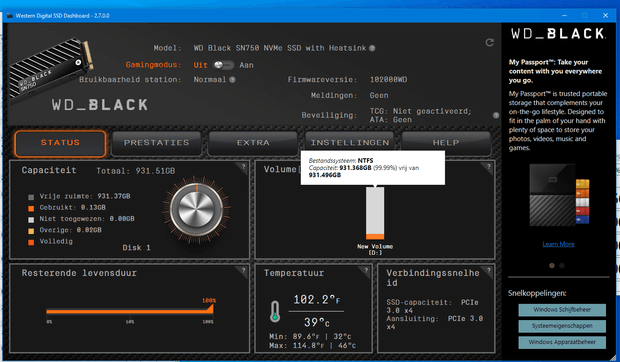Image resolution: width=620 pixels, height=362 pixels.
Task: Open the EXTRA tab
Action: pyautogui.click(x=253, y=143)
